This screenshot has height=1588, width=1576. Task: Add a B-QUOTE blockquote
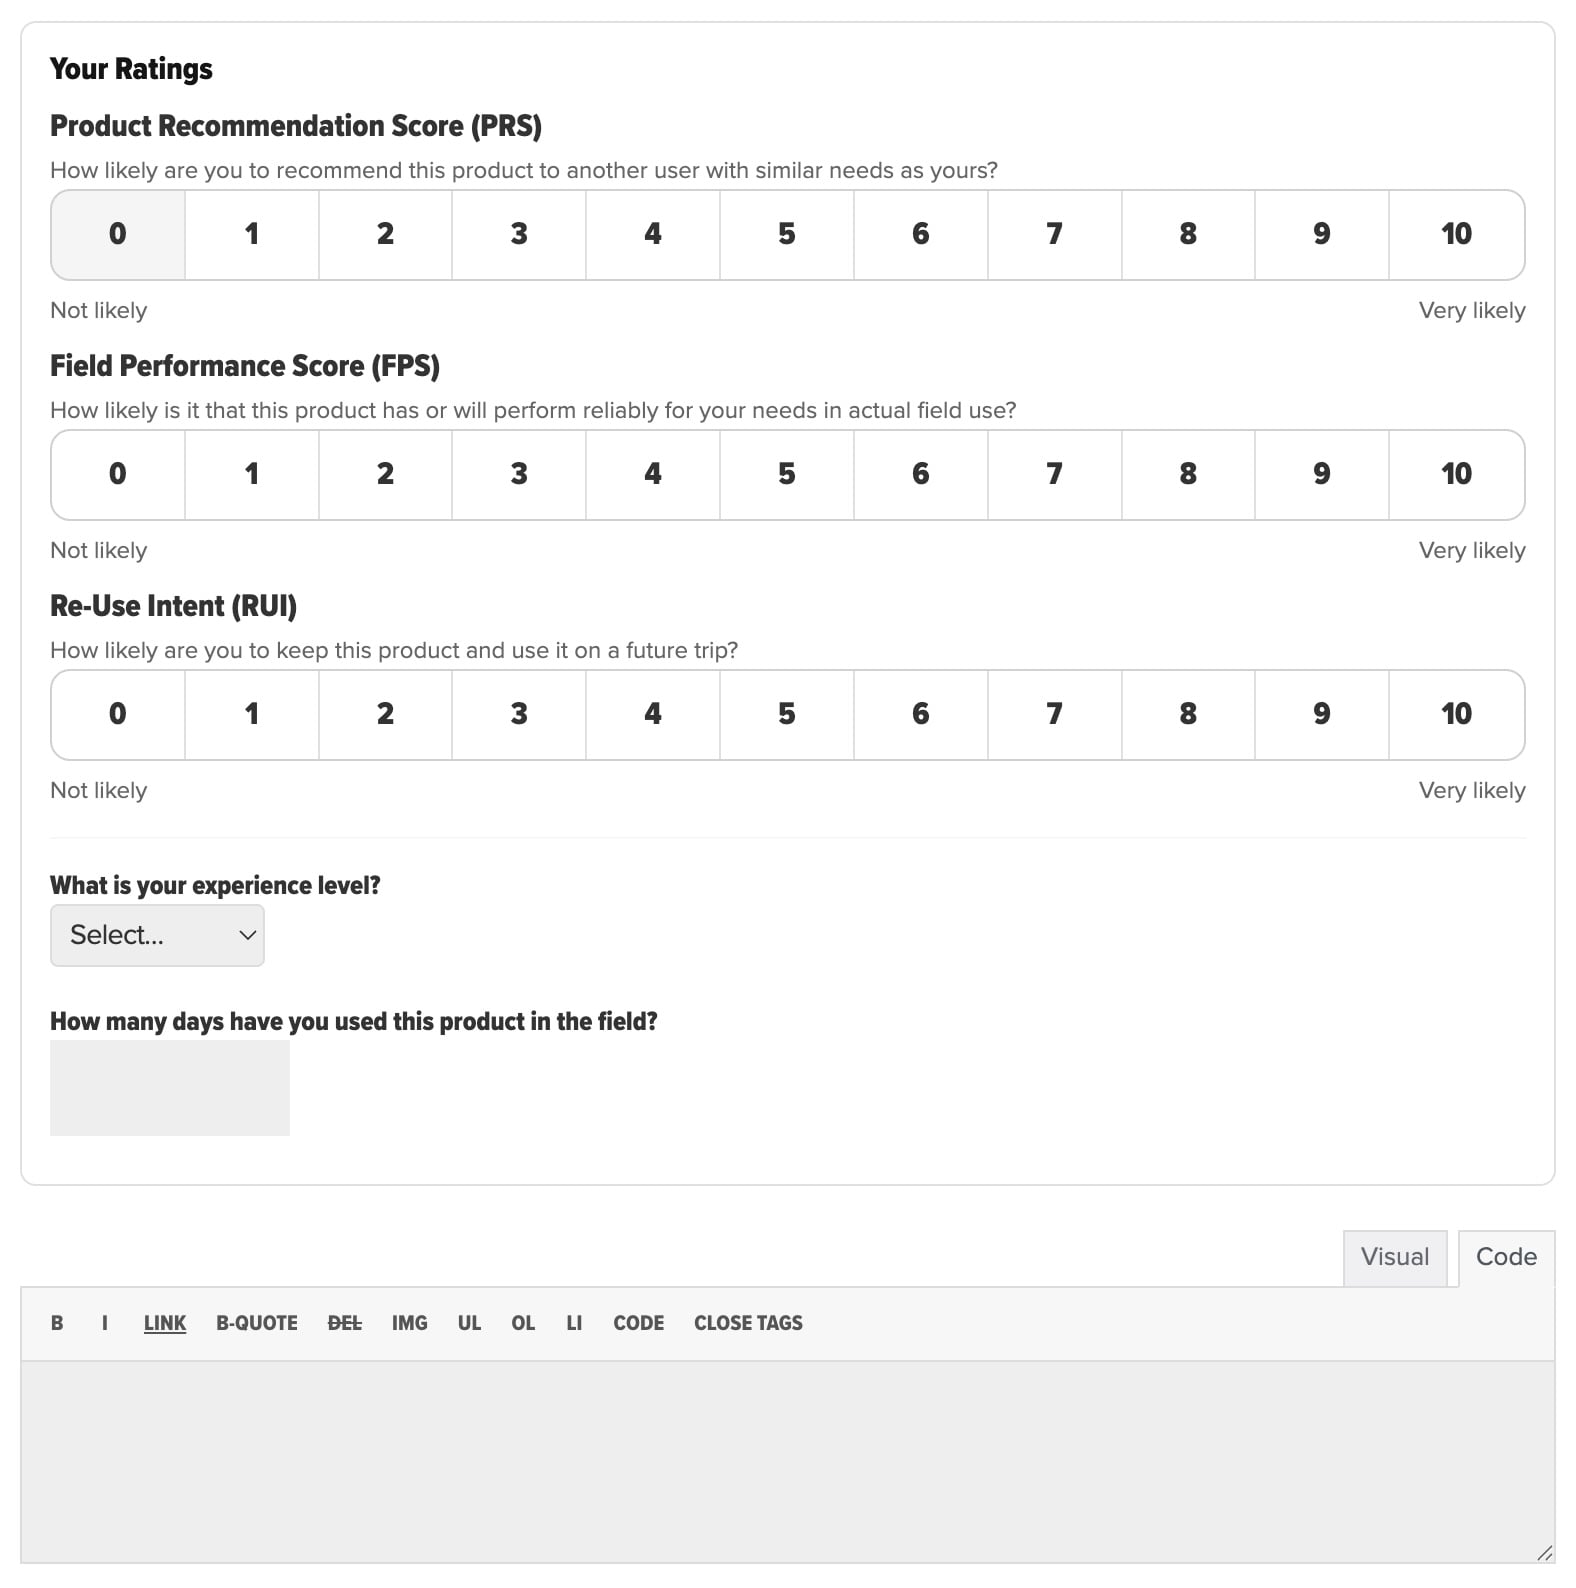pos(256,1322)
